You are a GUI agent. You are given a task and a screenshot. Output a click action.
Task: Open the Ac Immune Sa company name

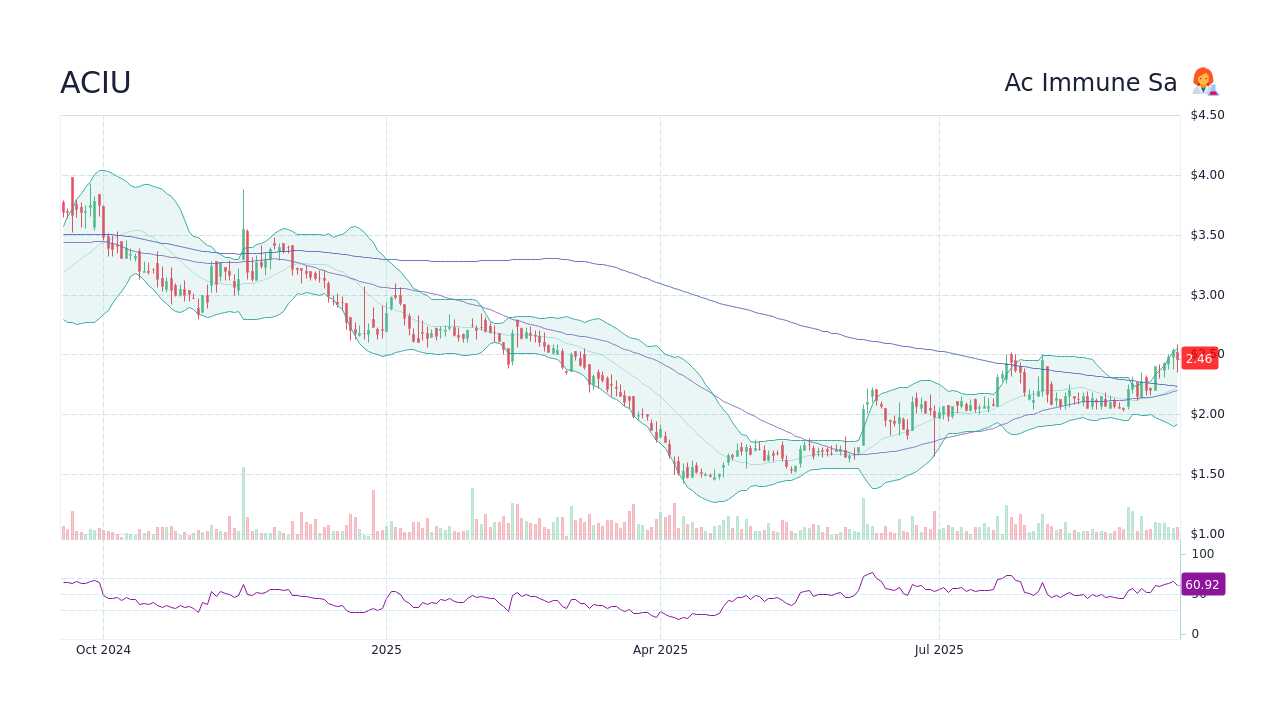(x=1090, y=82)
